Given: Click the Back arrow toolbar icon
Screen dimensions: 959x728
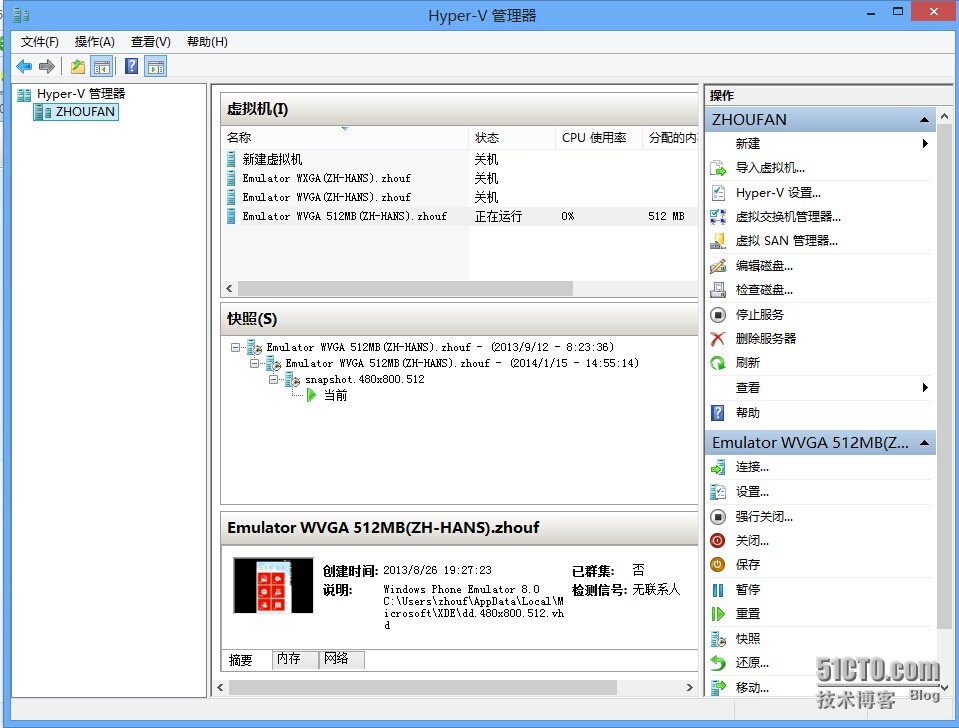Looking at the screenshot, I should (x=24, y=66).
